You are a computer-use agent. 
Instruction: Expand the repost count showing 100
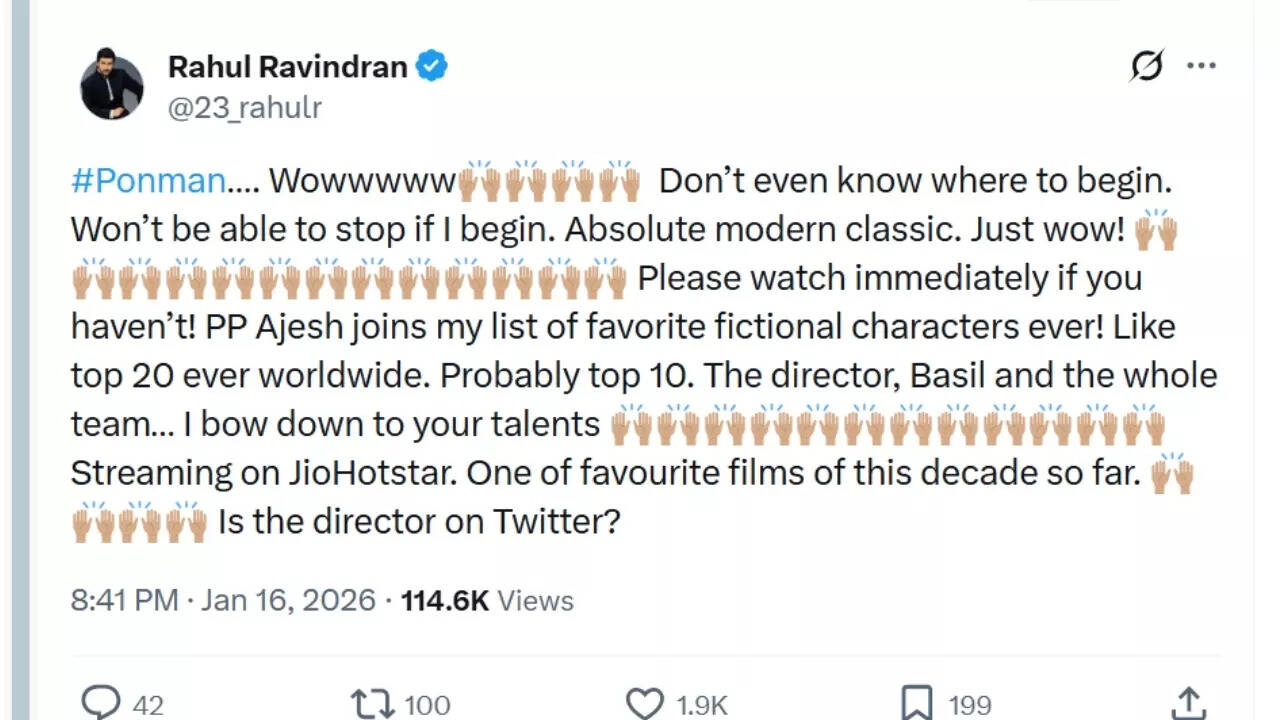click(428, 705)
